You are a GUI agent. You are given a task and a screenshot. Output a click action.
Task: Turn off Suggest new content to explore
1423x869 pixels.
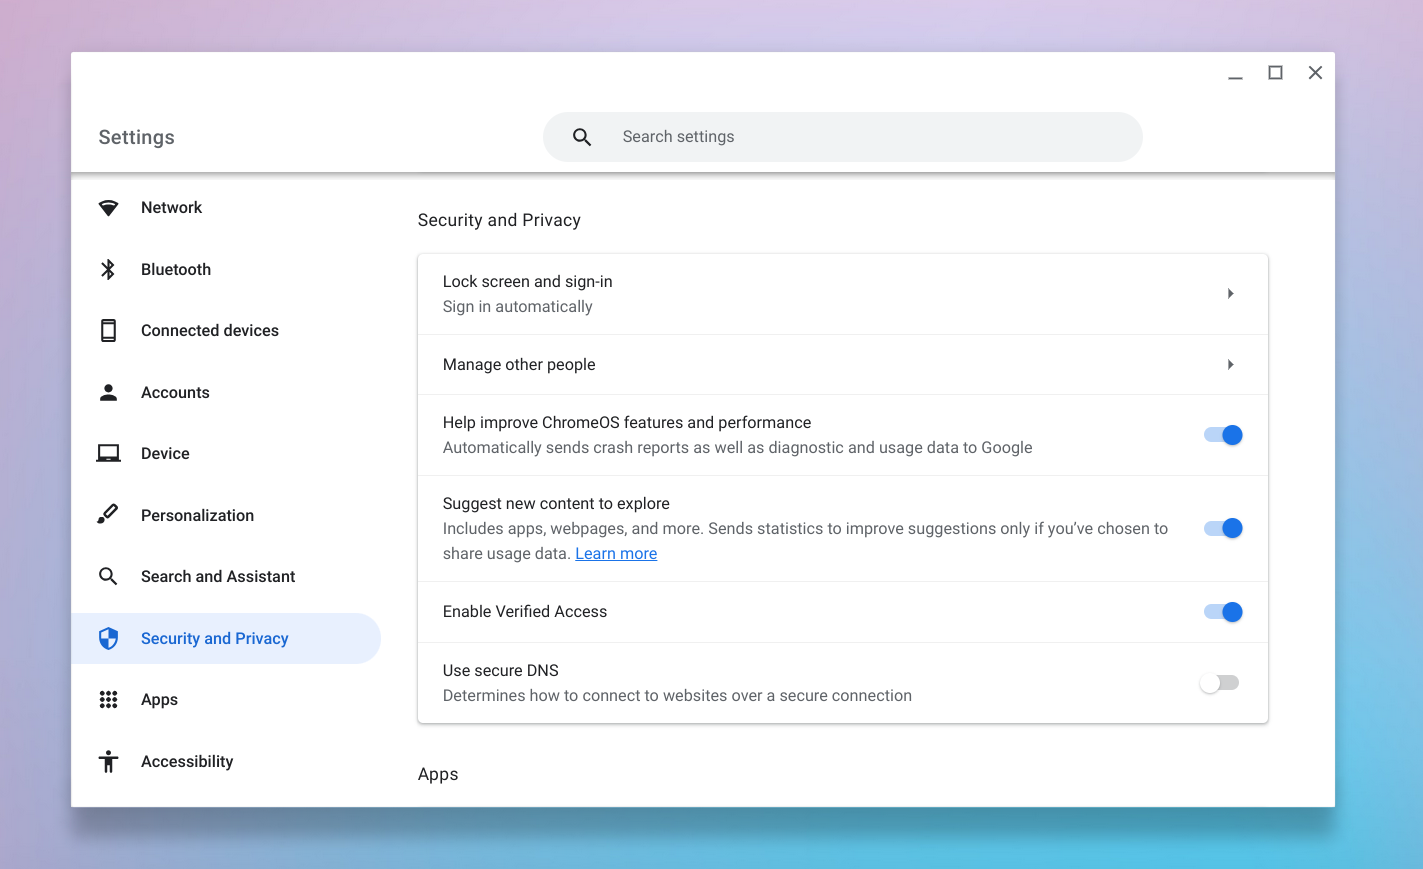coord(1223,528)
